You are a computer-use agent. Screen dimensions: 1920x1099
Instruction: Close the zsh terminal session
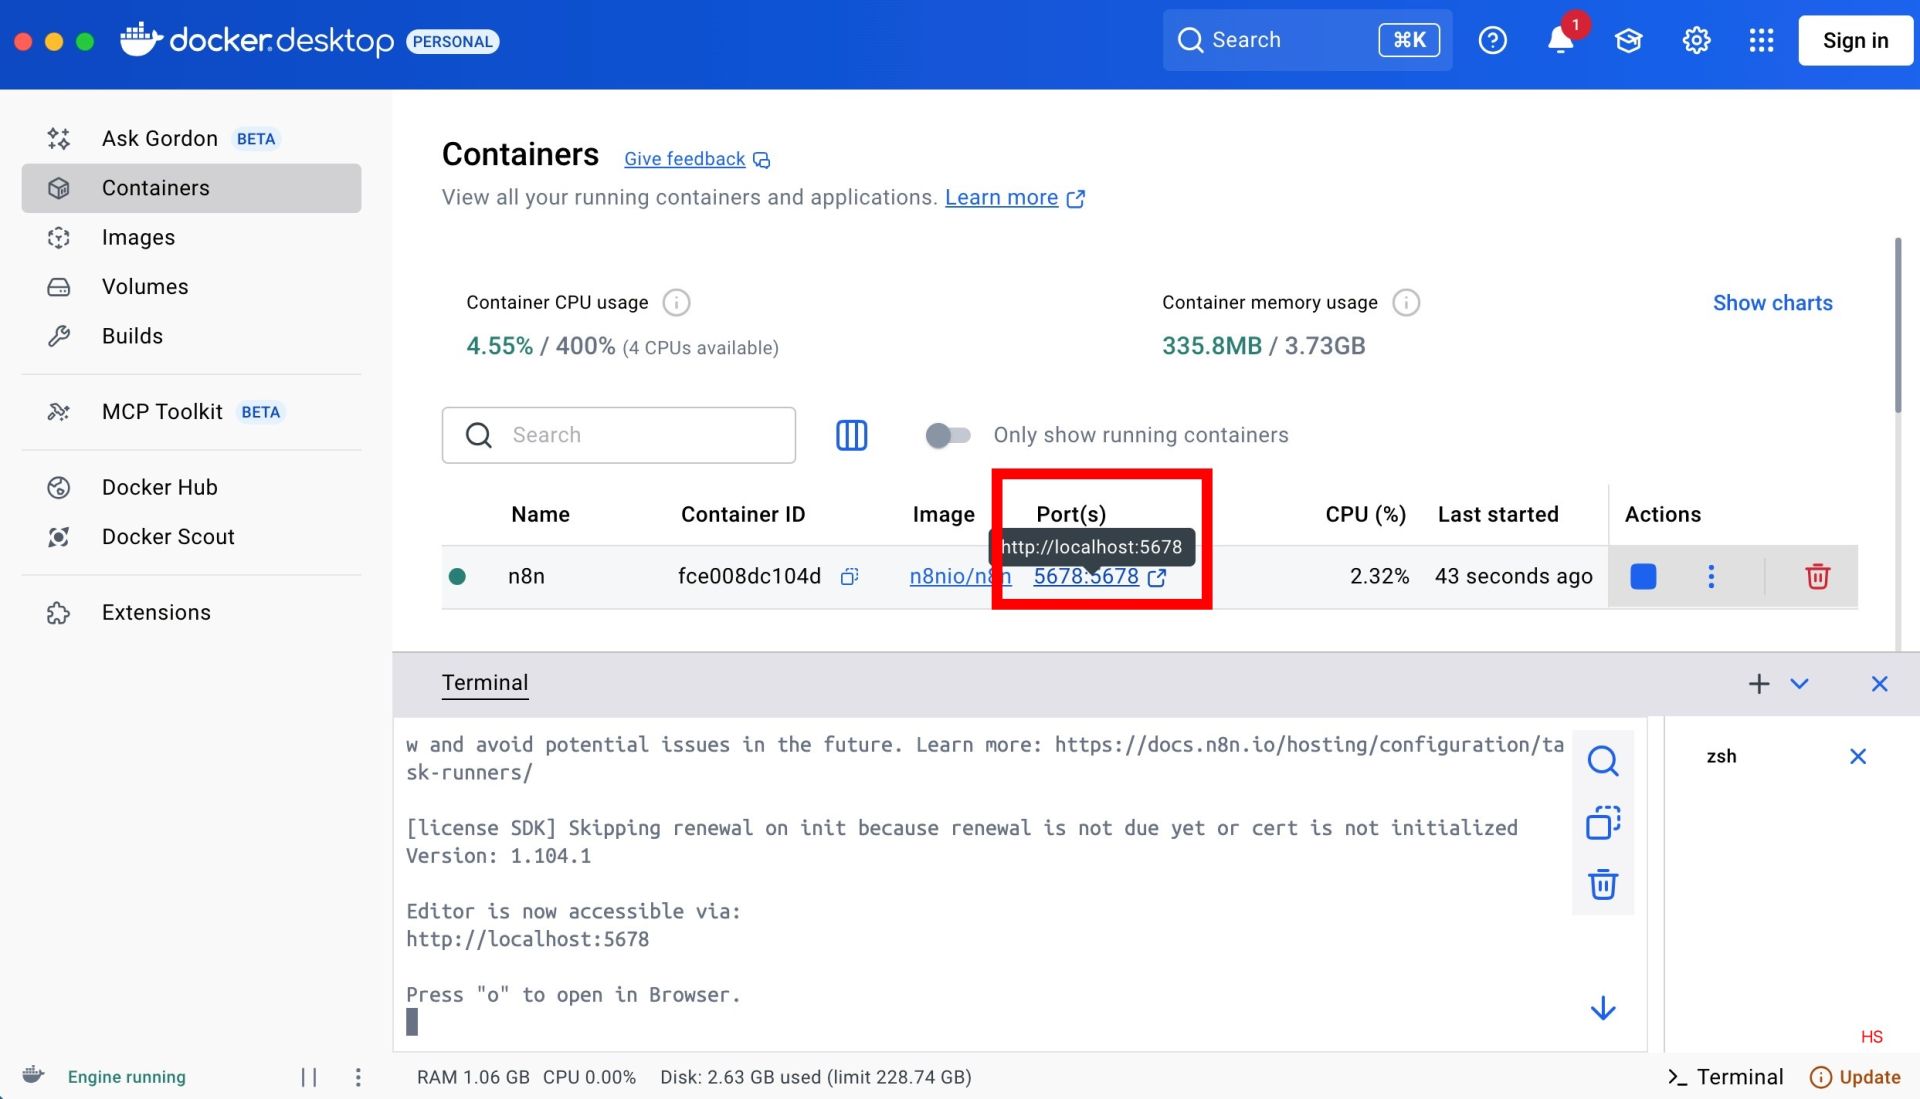[x=1857, y=757]
